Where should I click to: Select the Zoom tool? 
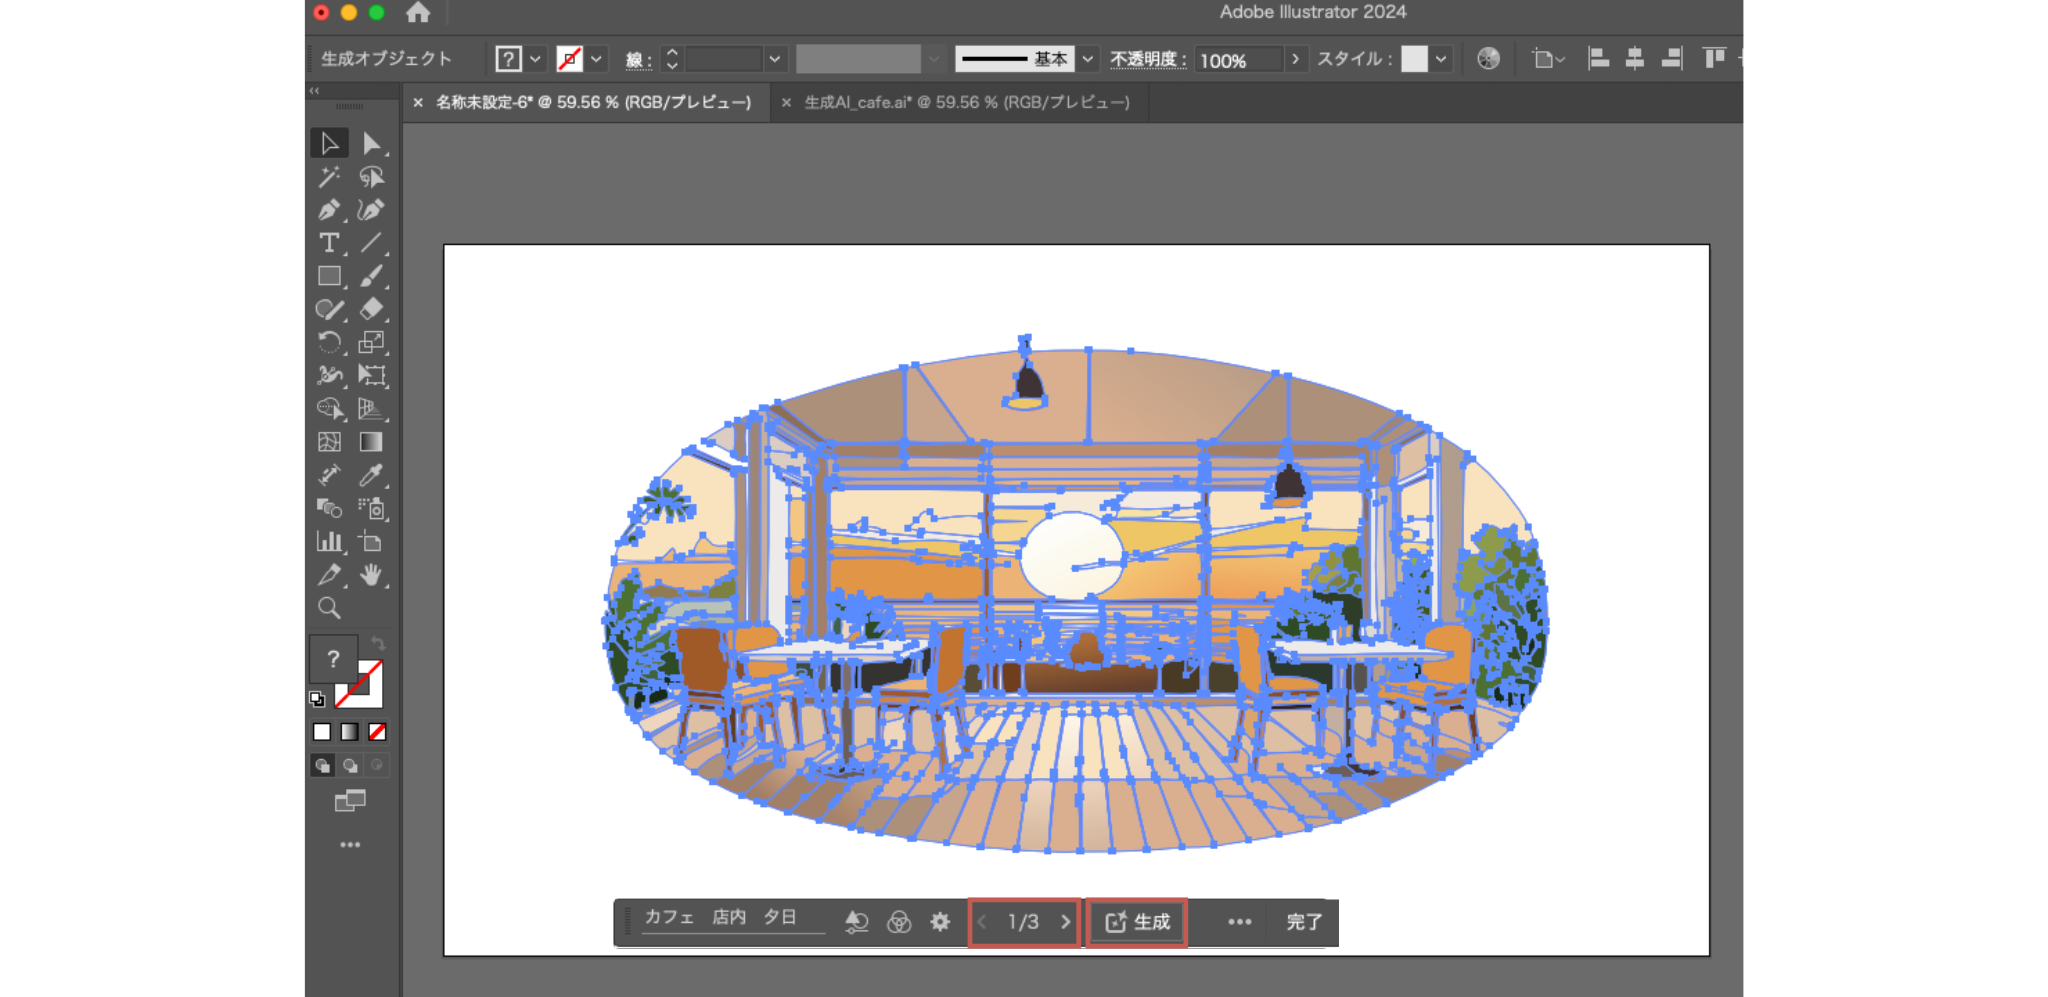pos(330,609)
